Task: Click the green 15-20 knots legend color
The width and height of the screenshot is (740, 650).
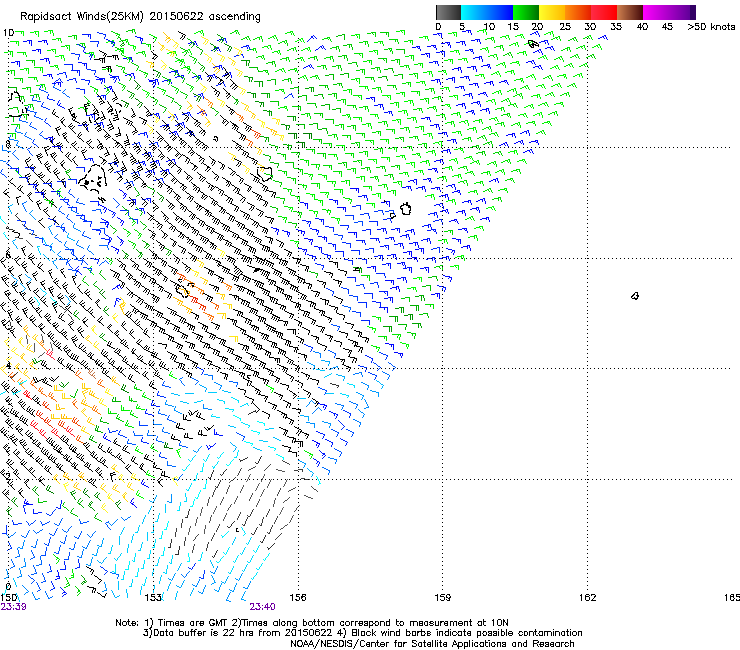Action: tap(526, 12)
